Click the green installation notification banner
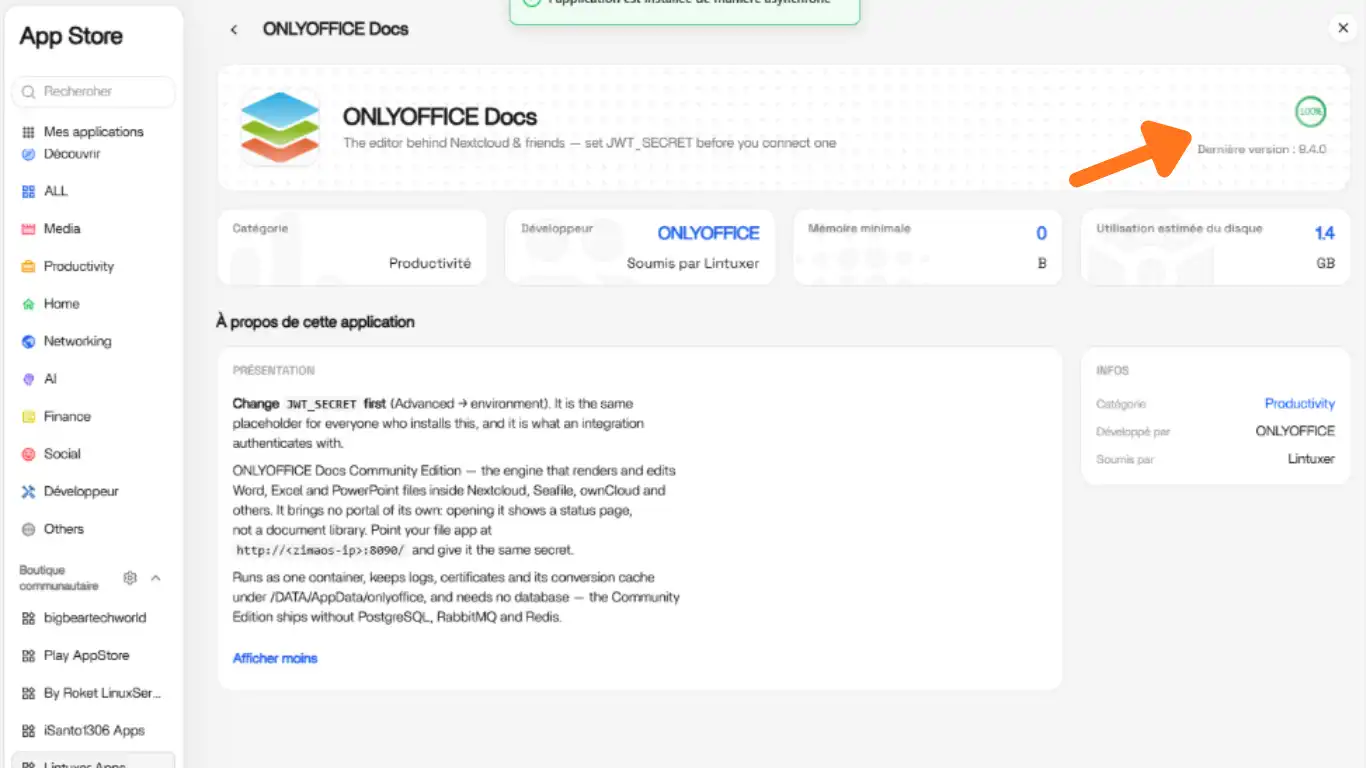The width and height of the screenshot is (1366, 768). point(684,12)
